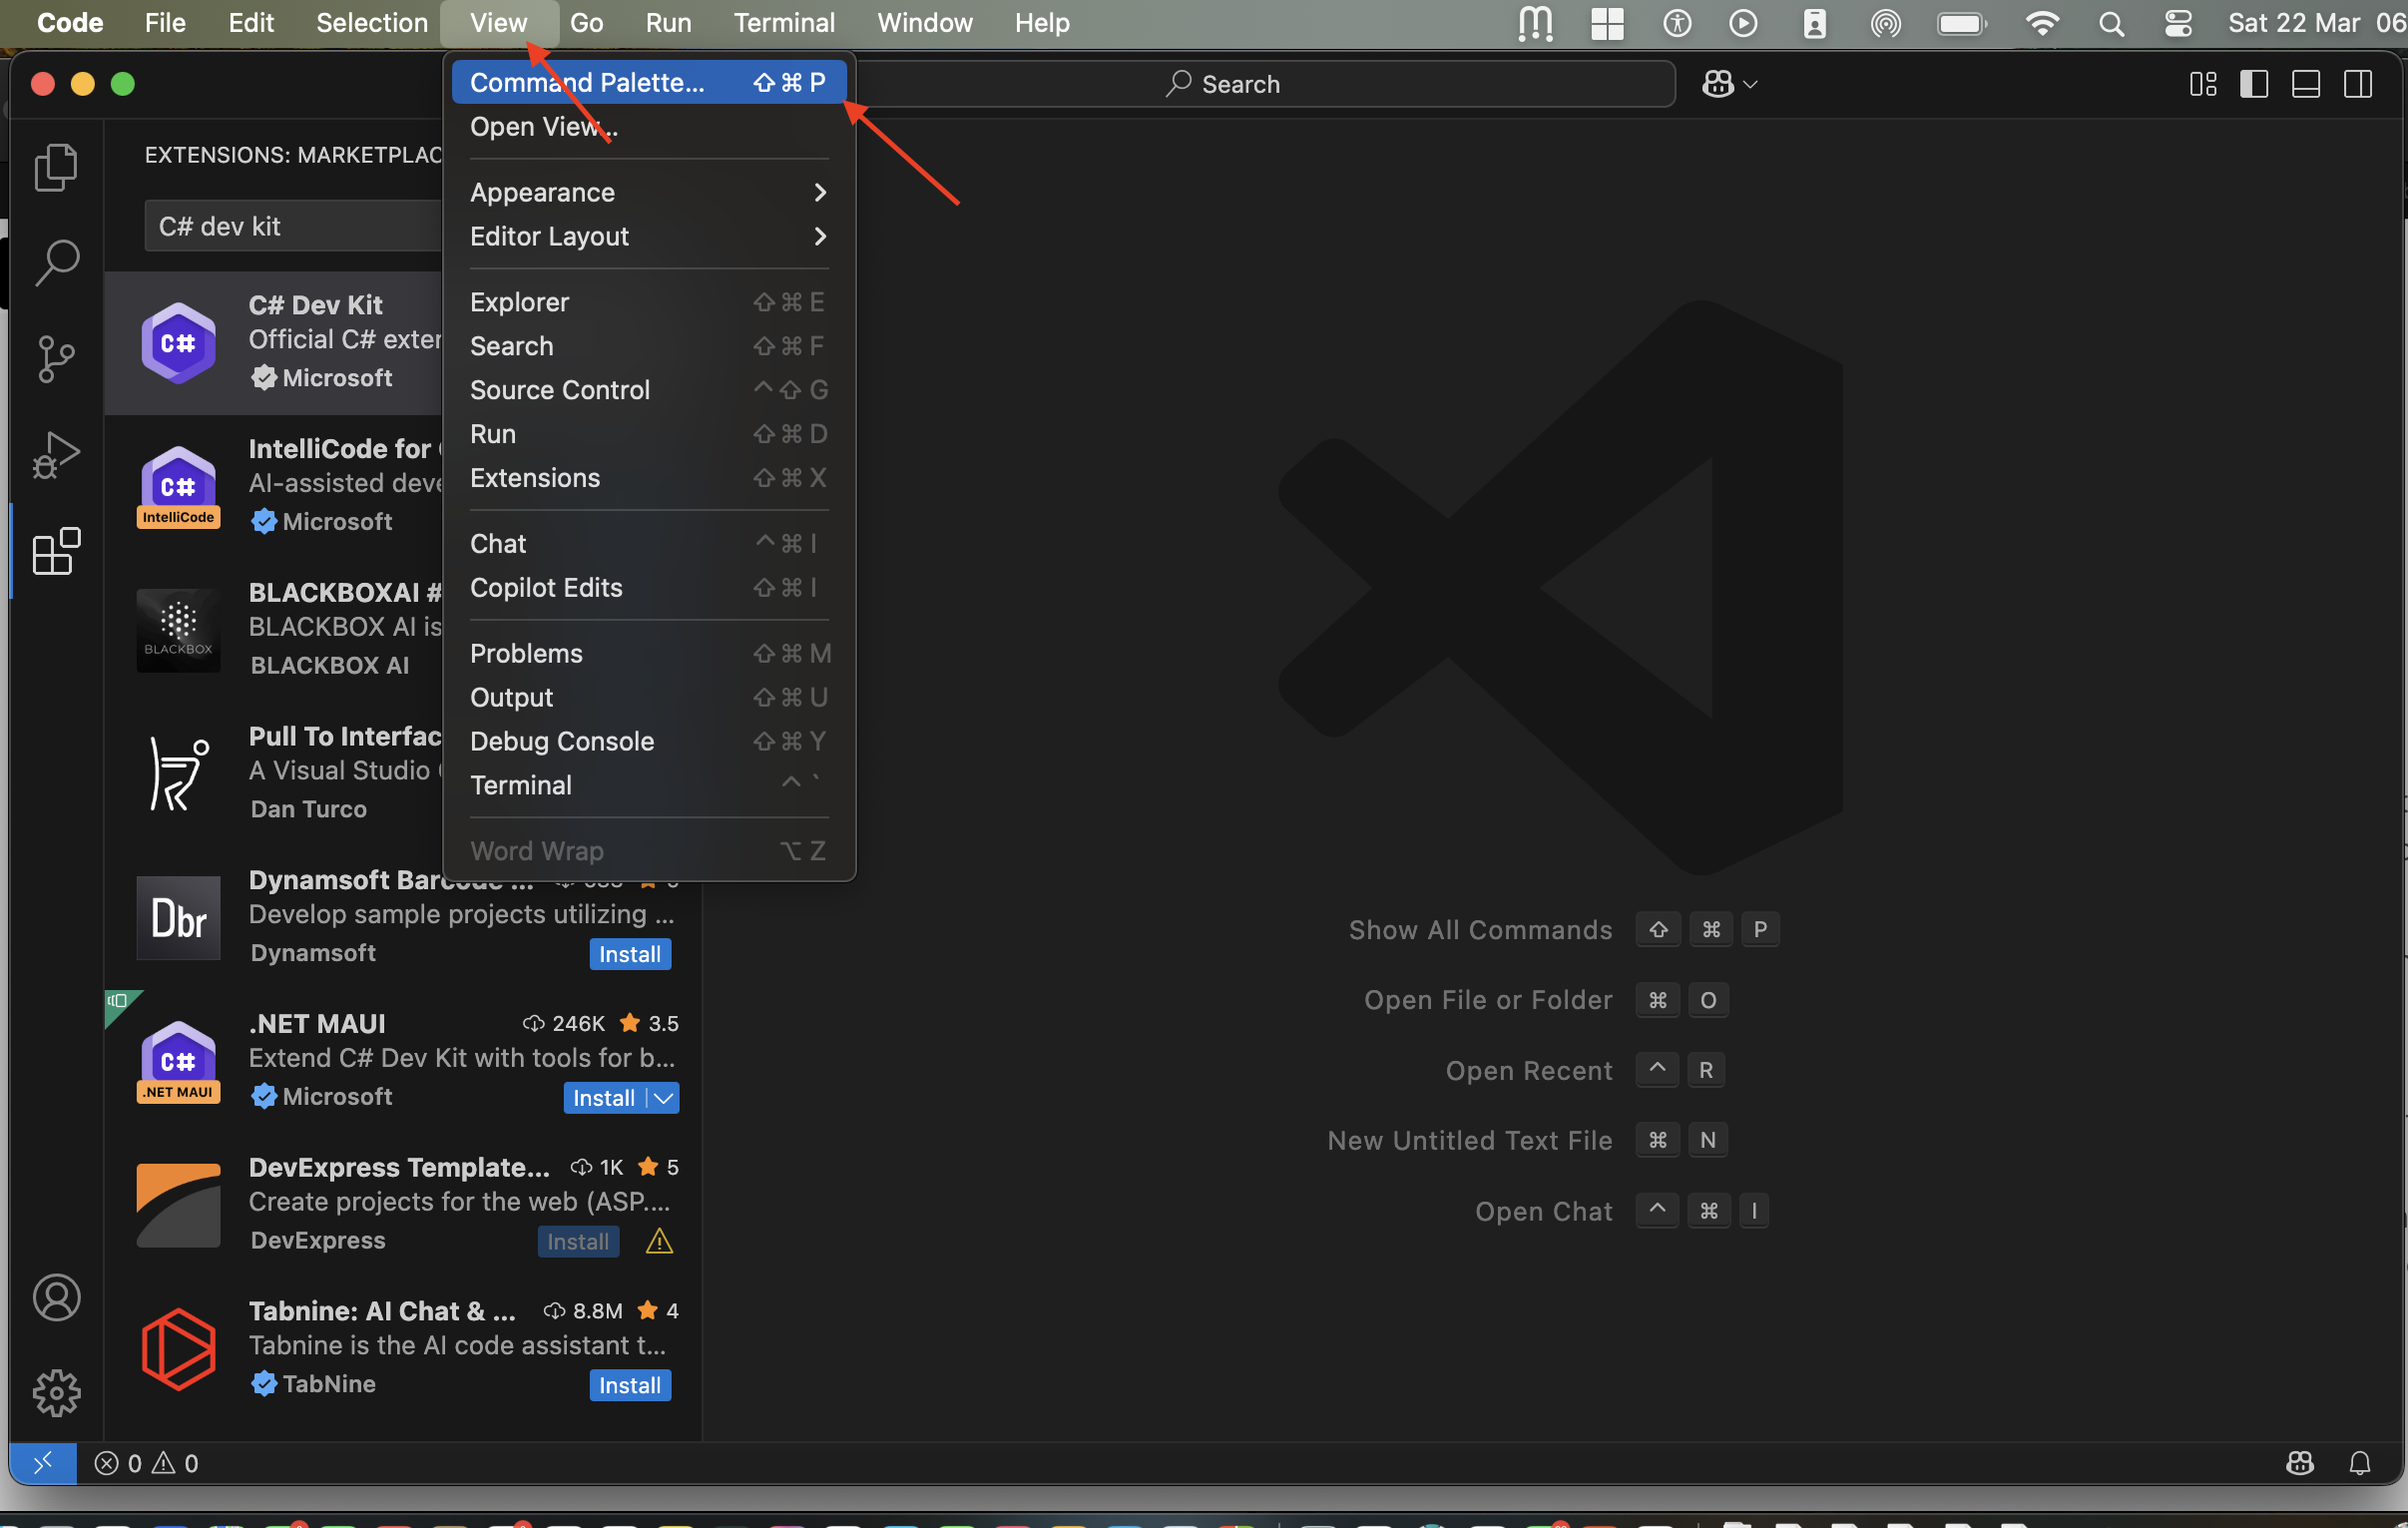Viewport: 2408px width, 1528px height.
Task: Open the Pull To Interface extension entry
Action: coord(274,773)
